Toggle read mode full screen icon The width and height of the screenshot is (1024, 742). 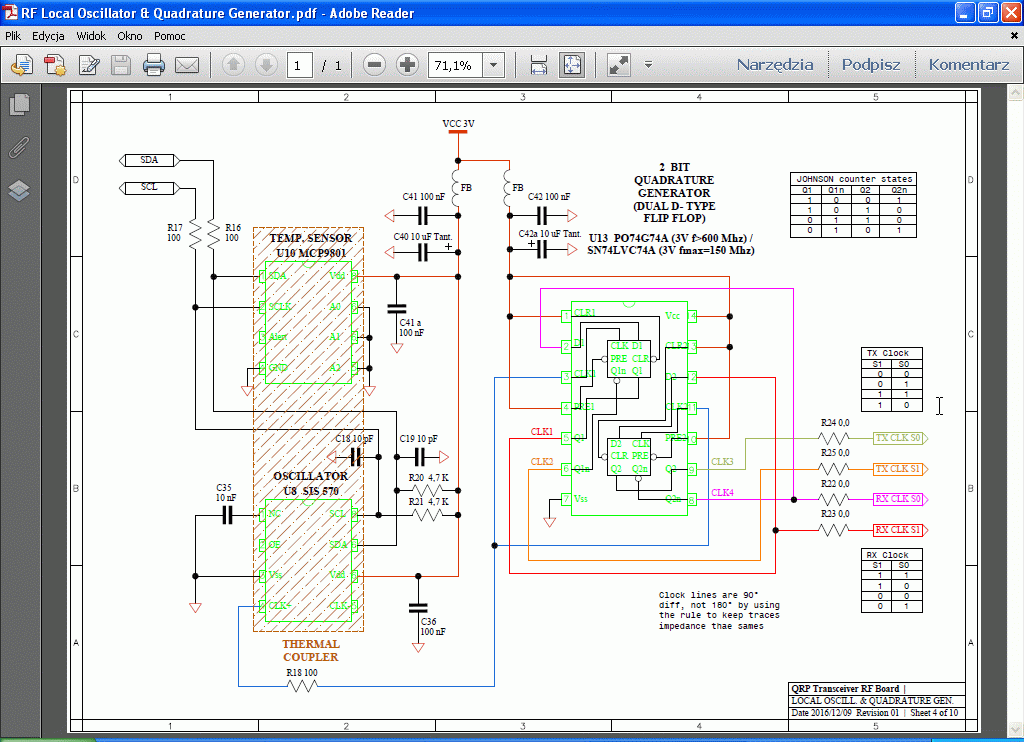coord(619,66)
